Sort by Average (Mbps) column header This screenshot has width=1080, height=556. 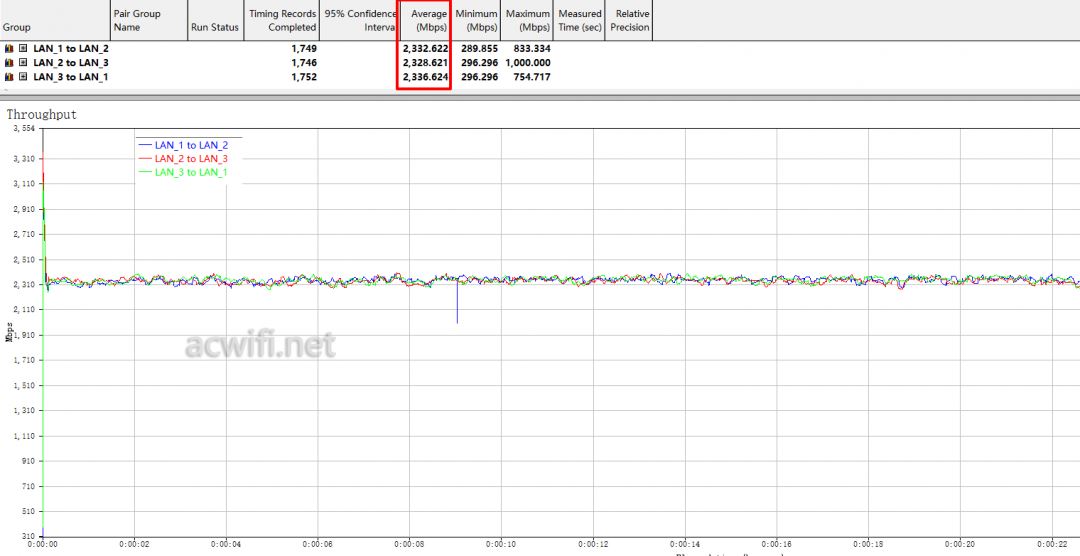click(x=425, y=20)
